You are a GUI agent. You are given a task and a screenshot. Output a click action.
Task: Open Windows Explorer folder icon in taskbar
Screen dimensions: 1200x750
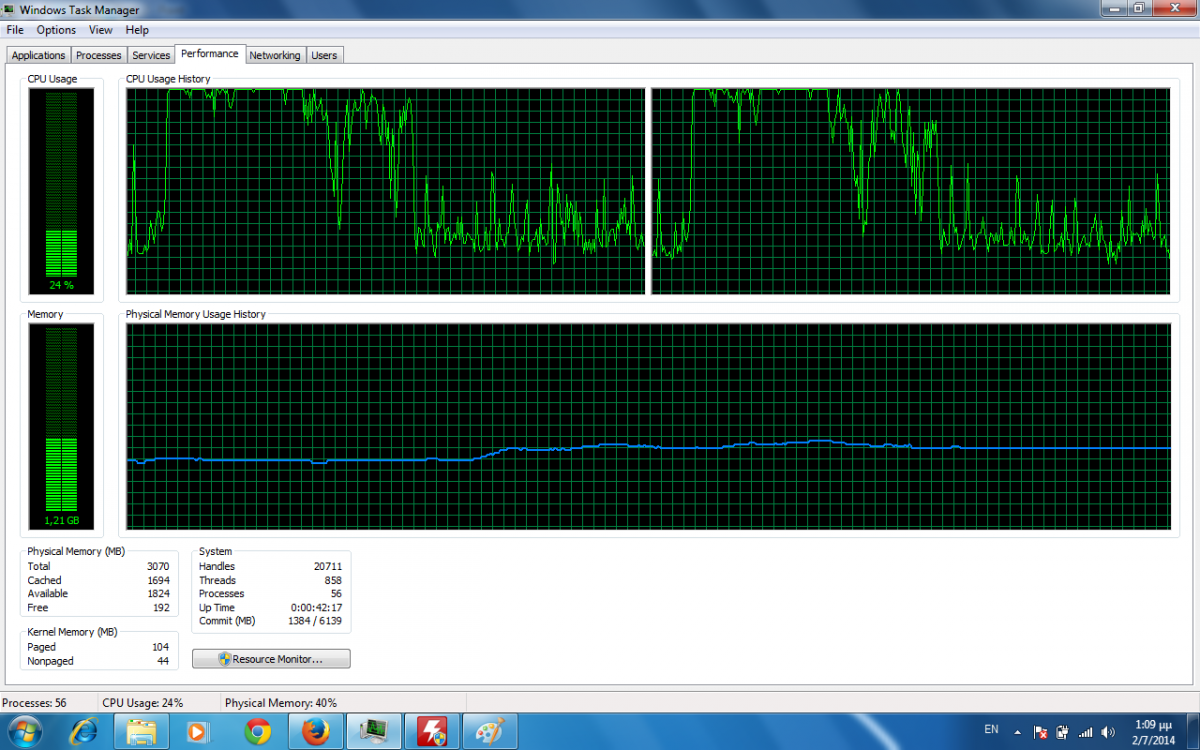click(x=141, y=731)
